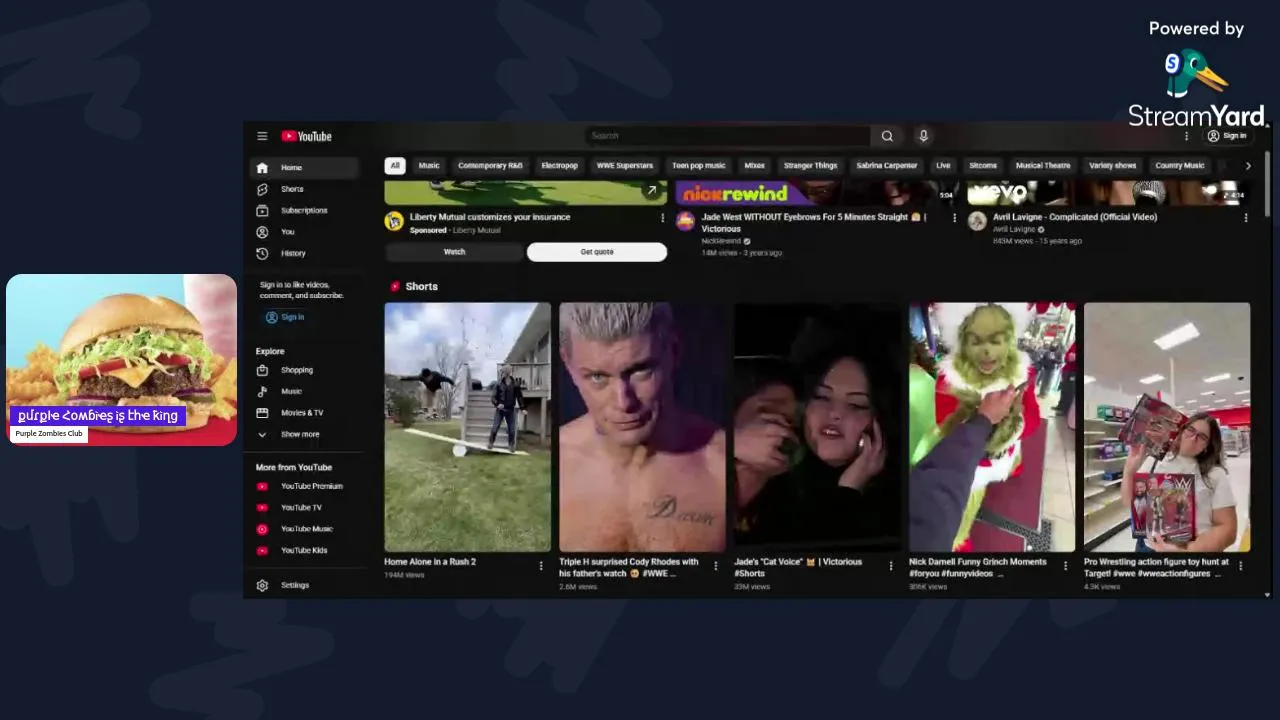This screenshot has width=1280, height=720.
Task: Open YouTube Music link
Action: point(303,529)
